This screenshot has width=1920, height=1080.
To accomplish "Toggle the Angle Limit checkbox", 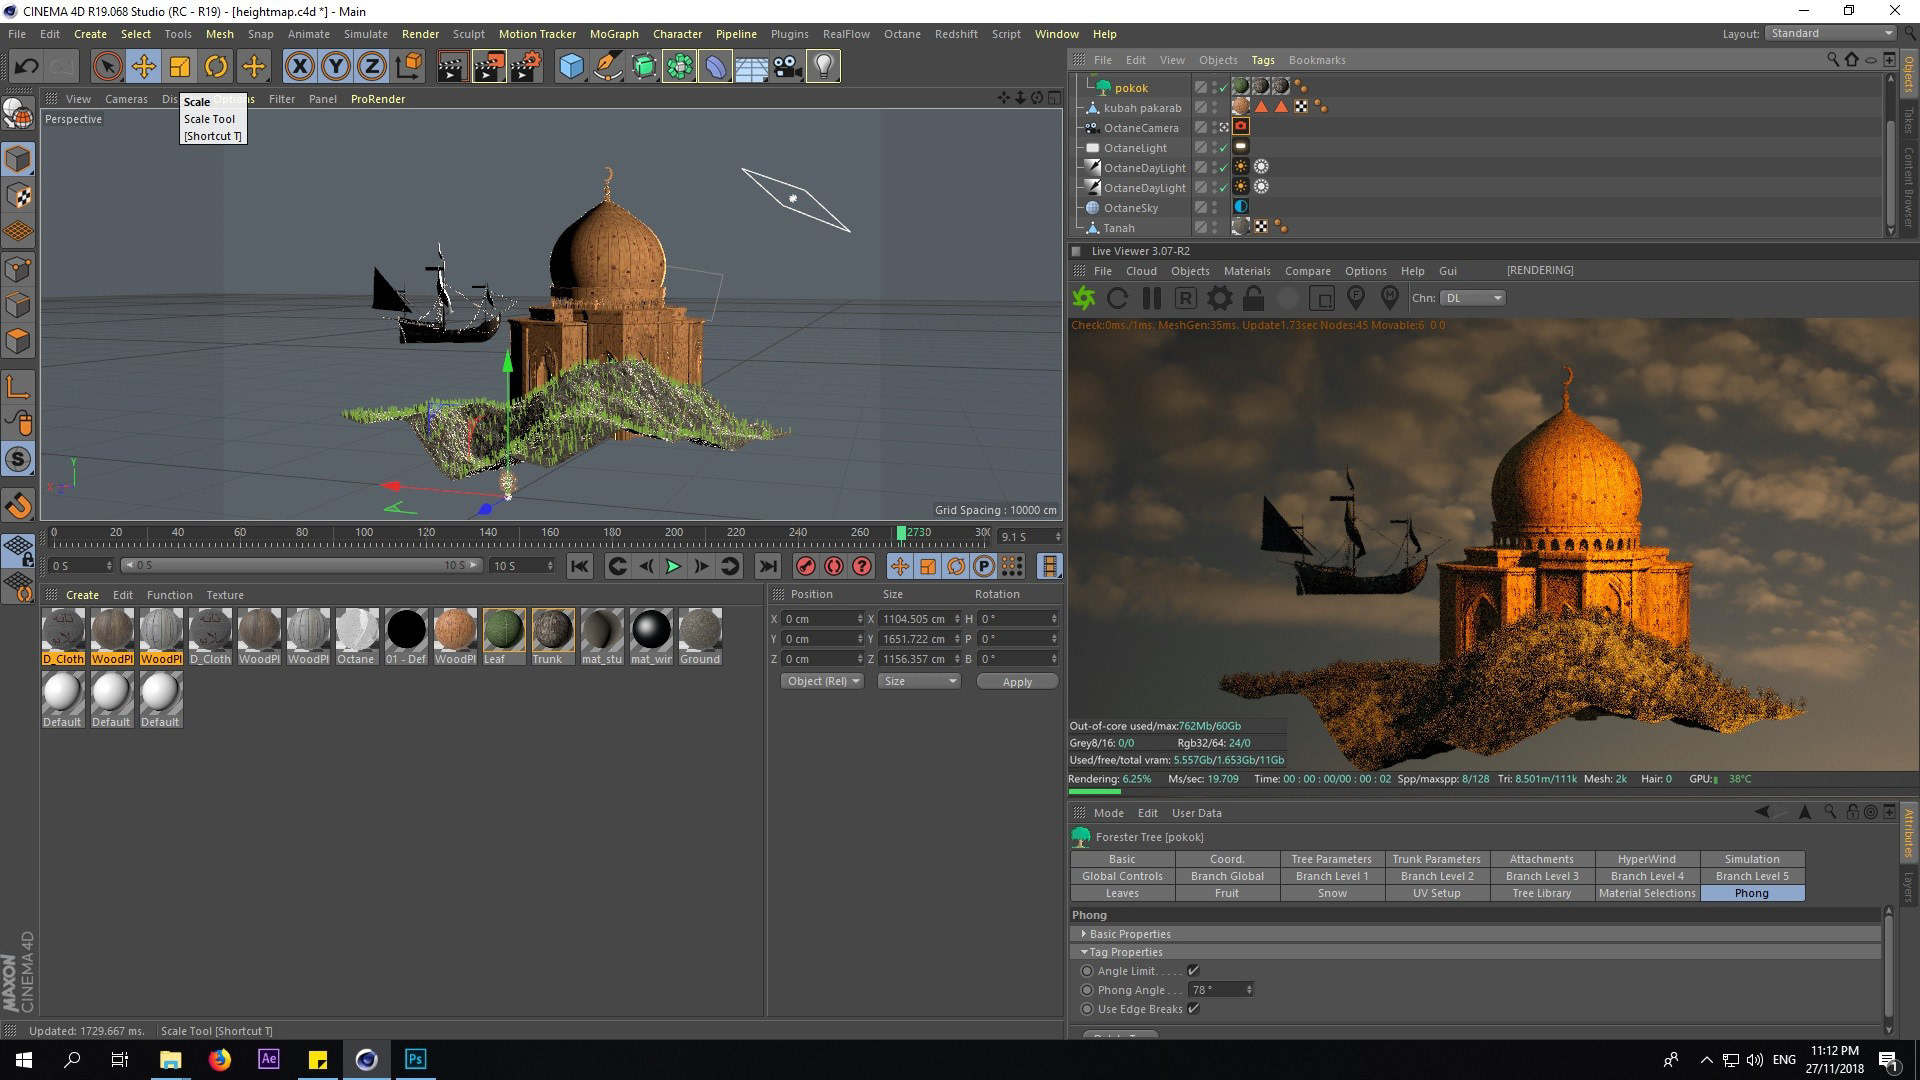I will [1193, 971].
